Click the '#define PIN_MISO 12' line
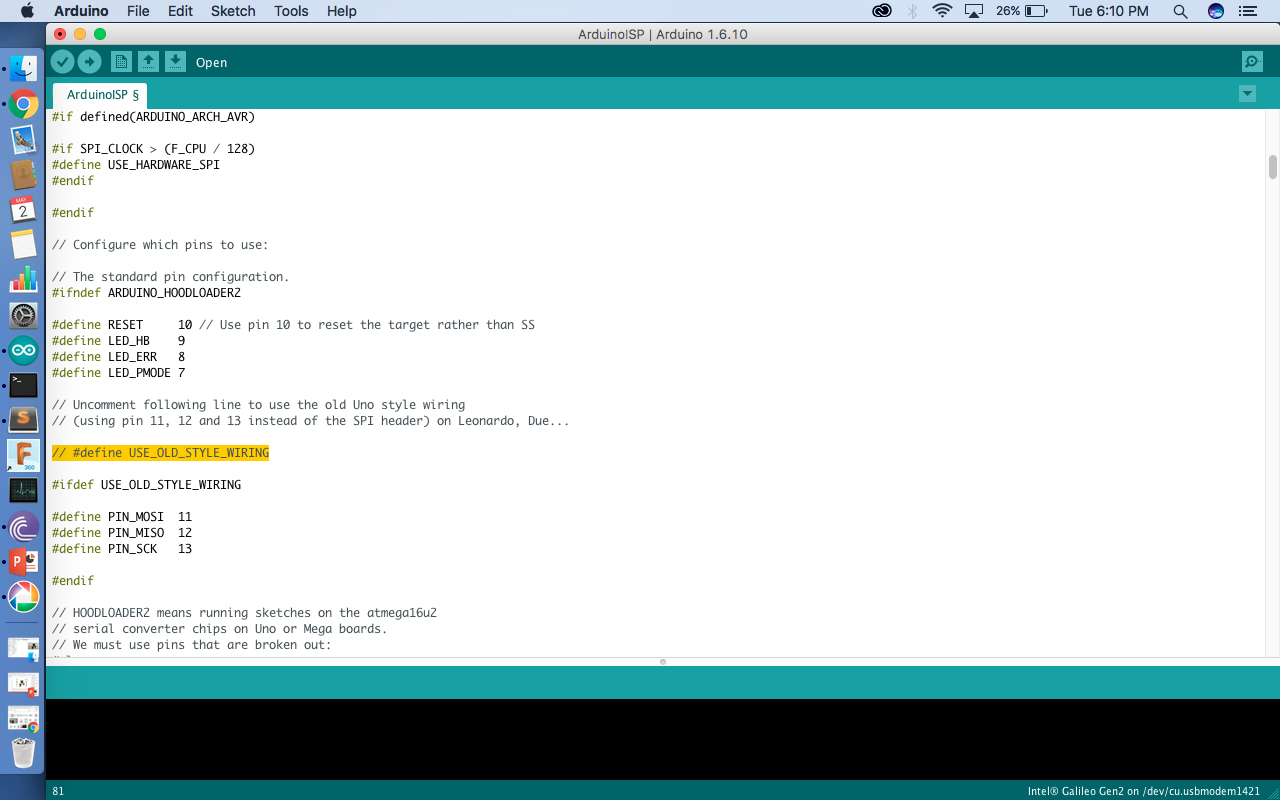This screenshot has width=1280, height=800. (x=122, y=533)
